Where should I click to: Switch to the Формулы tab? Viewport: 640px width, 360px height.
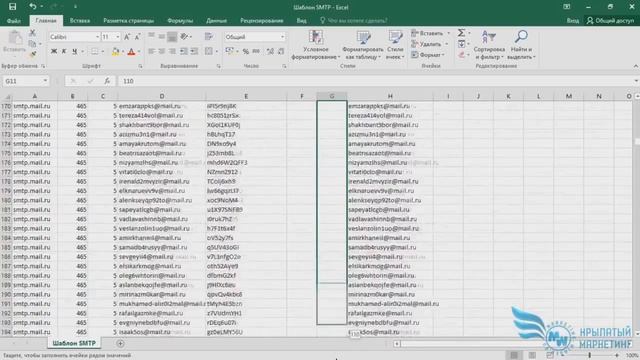click(x=180, y=20)
